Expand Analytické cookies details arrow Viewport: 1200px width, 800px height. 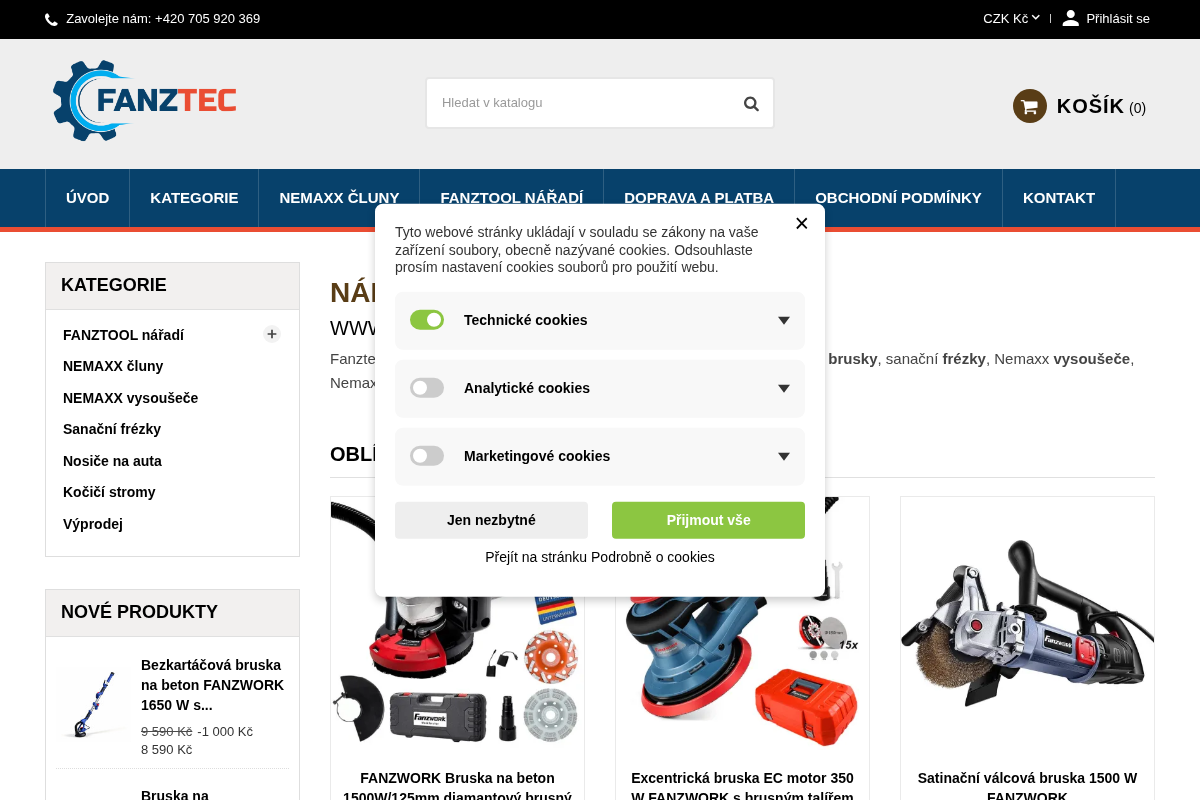pos(784,388)
